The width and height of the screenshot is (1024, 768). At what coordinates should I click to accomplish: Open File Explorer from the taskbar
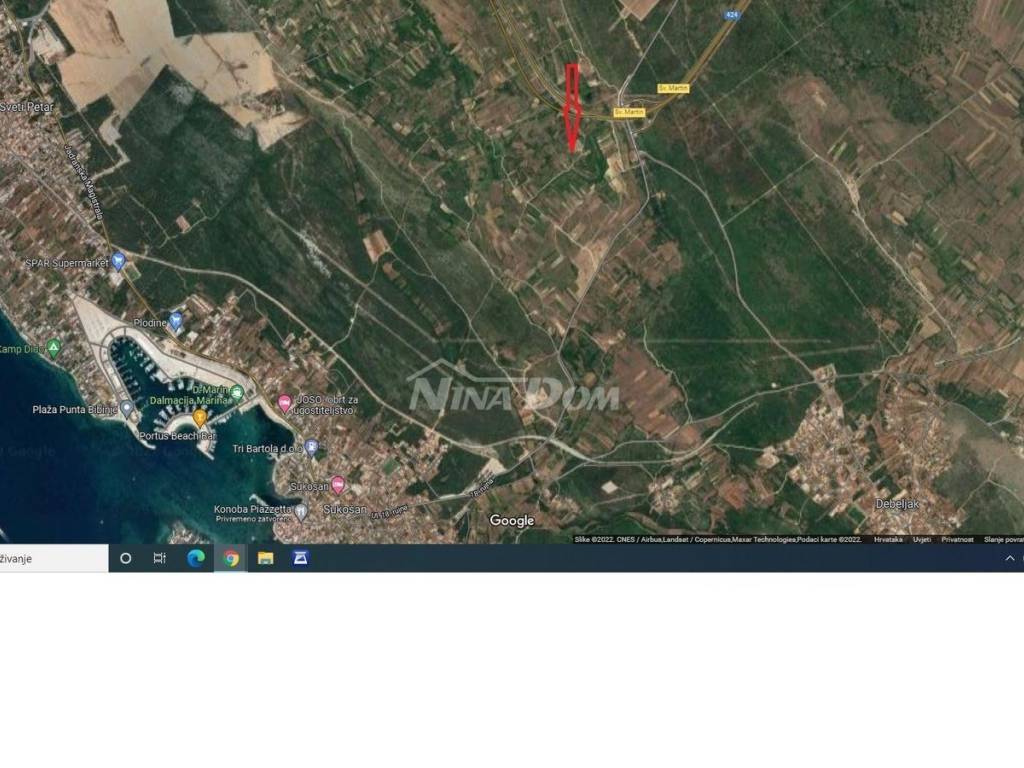[266, 558]
